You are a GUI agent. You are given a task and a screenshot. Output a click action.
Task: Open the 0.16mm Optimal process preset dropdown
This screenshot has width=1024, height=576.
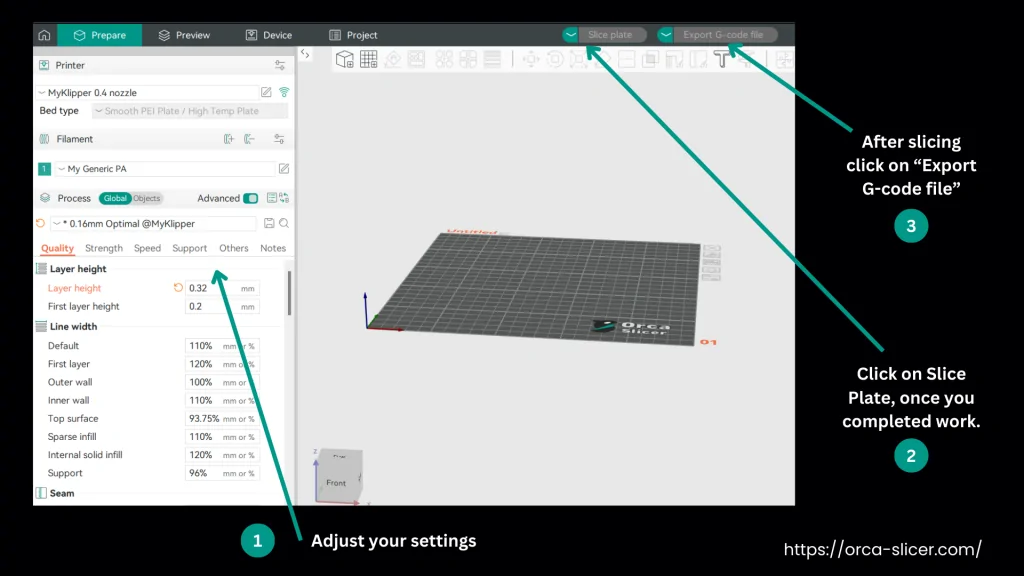[x=153, y=223]
